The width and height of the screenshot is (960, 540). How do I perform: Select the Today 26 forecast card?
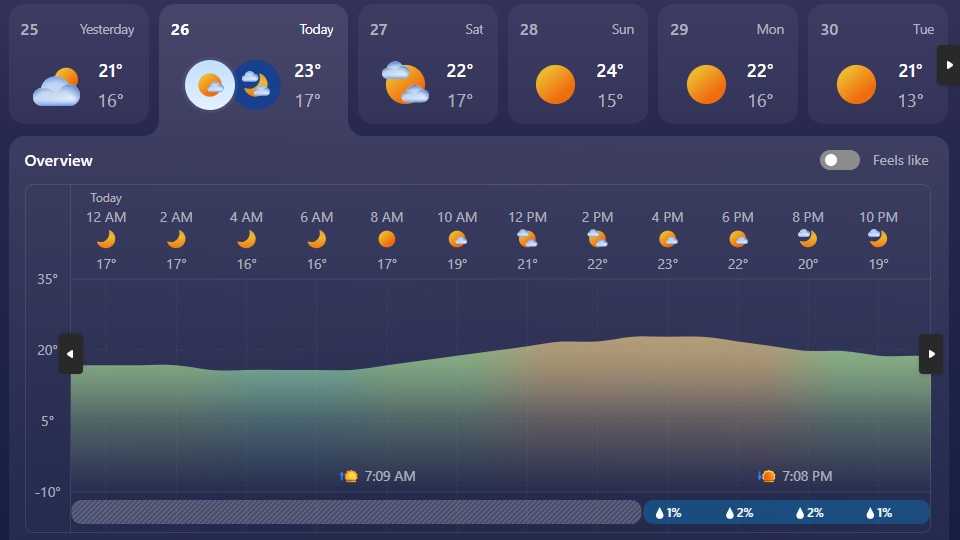(253, 69)
